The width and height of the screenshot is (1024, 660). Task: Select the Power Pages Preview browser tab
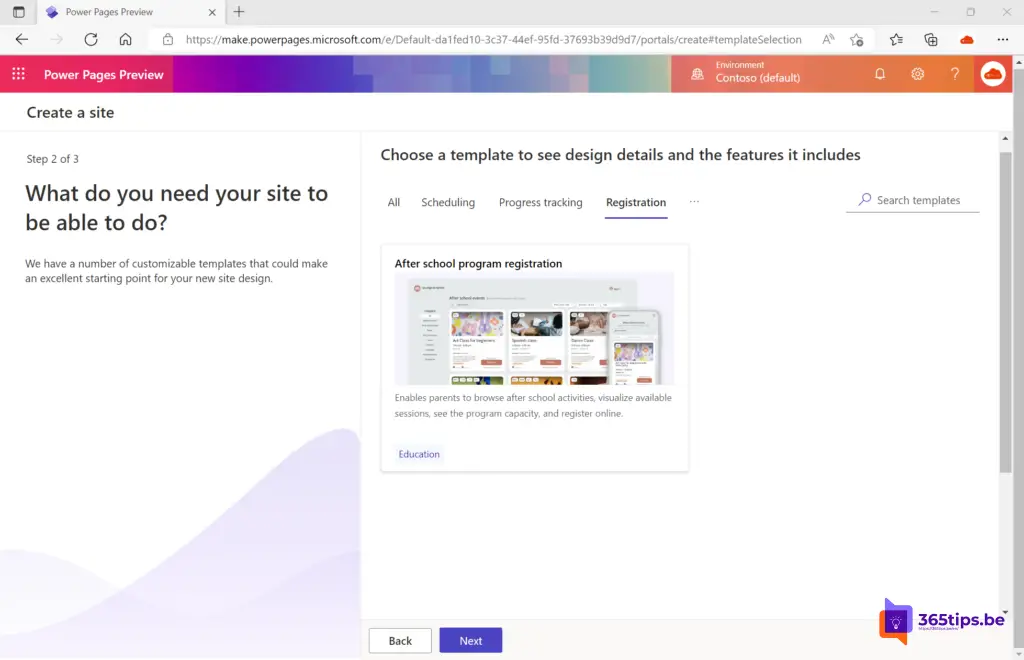131,12
